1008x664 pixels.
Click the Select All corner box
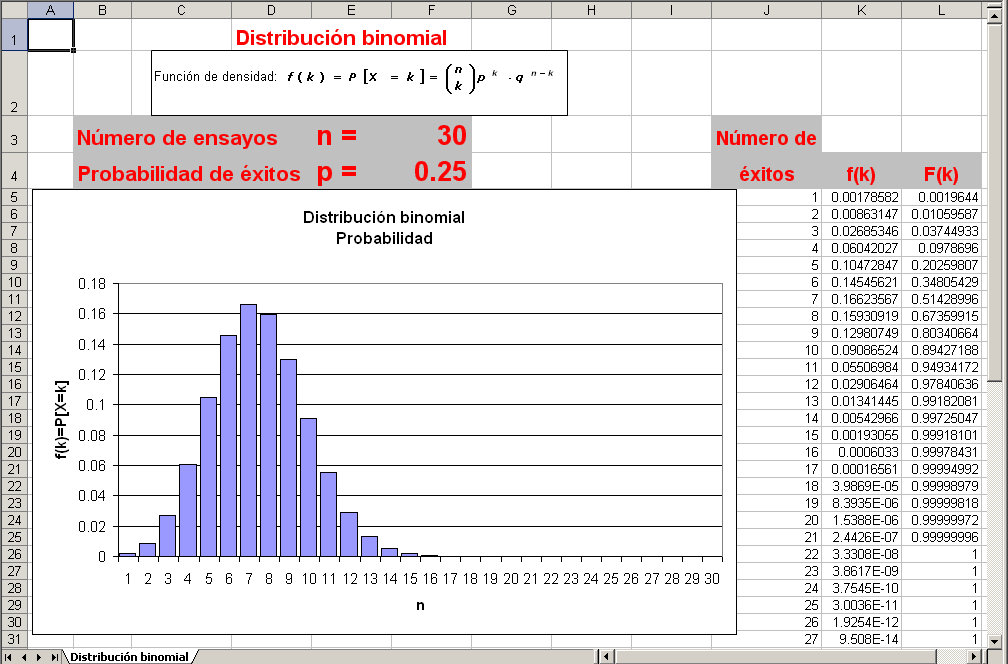click(12, 9)
